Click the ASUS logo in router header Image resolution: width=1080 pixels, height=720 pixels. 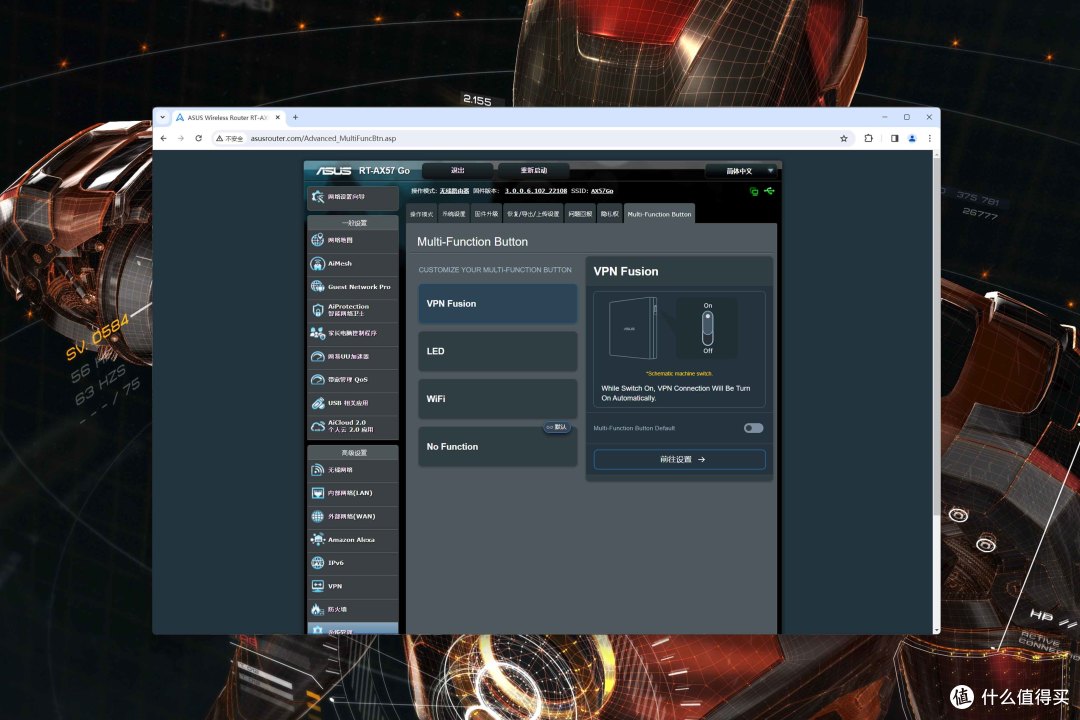pos(334,171)
